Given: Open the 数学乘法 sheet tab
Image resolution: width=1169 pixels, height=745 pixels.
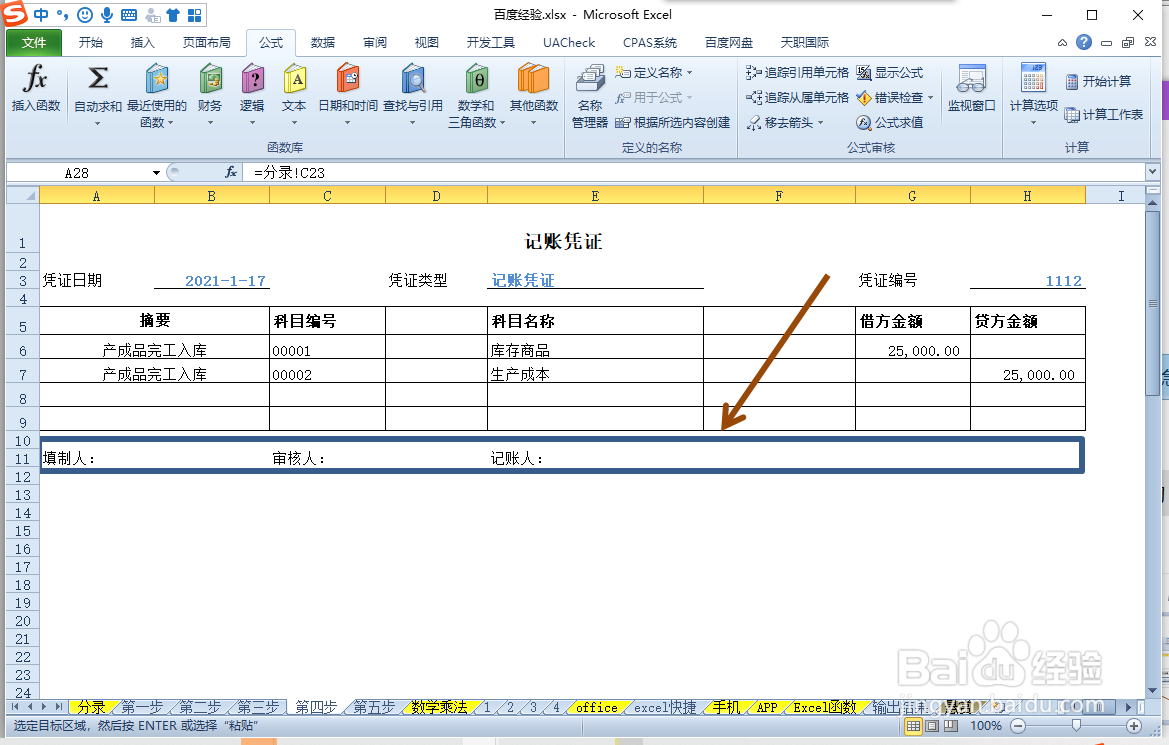Looking at the screenshot, I should (438, 707).
